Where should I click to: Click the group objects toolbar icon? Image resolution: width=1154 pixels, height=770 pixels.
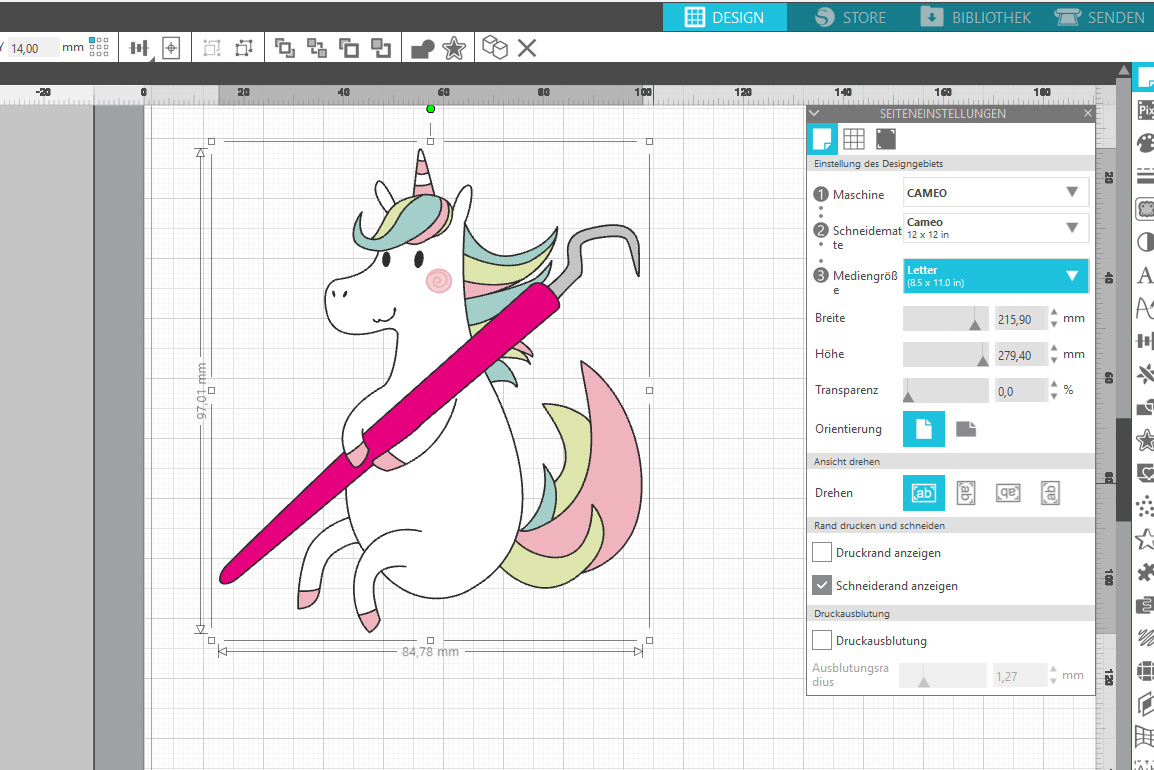click(x=212, y=48)
